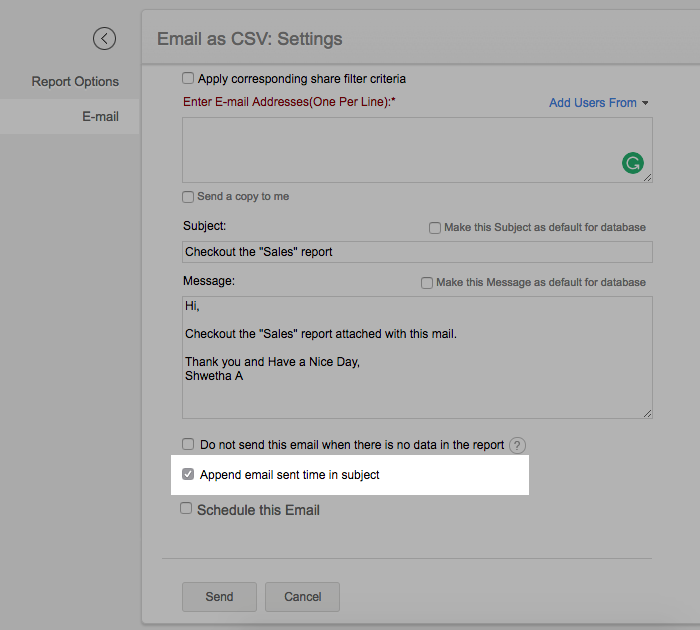Image resolution: width=700 pixels, height=630 pixels.
Task: Click the Send button
Action: (219, 597)
